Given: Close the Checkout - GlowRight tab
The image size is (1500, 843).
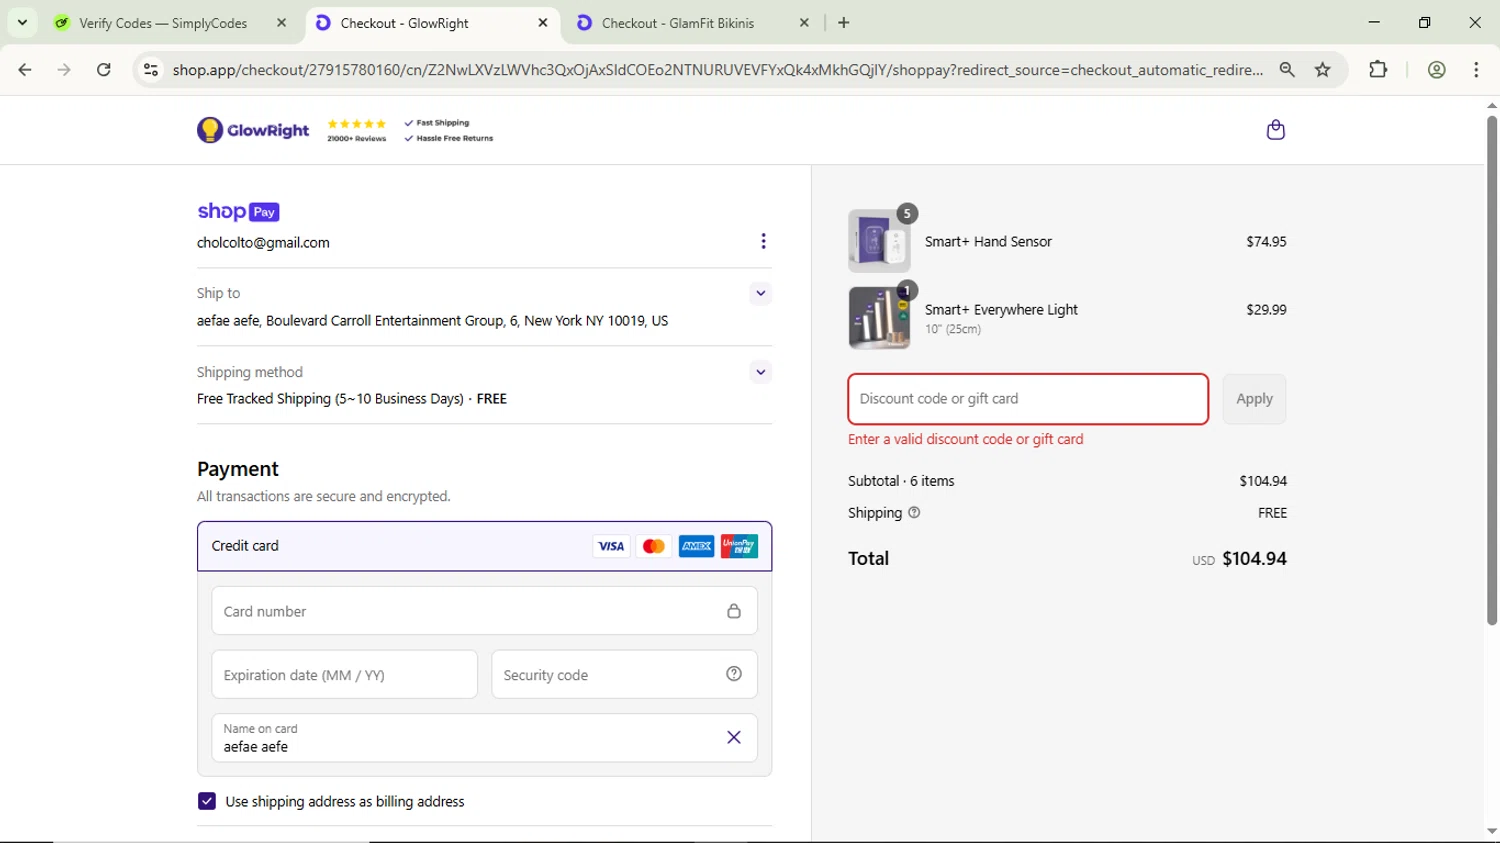Looking at the screenshot, I should [x=543, y=23].
